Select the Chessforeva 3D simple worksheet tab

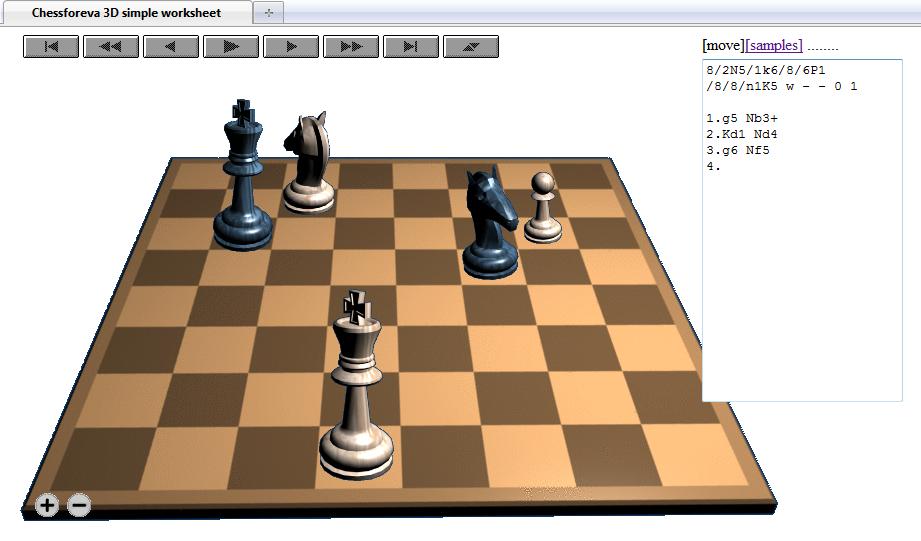[126, 13]
